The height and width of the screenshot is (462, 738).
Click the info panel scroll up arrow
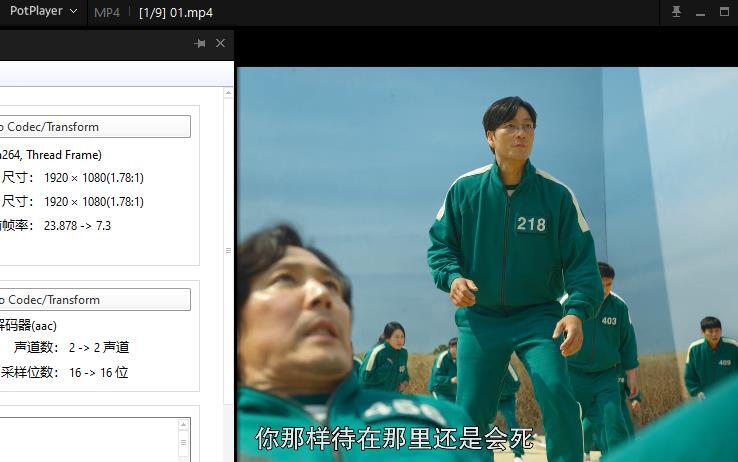coord(228,93)
